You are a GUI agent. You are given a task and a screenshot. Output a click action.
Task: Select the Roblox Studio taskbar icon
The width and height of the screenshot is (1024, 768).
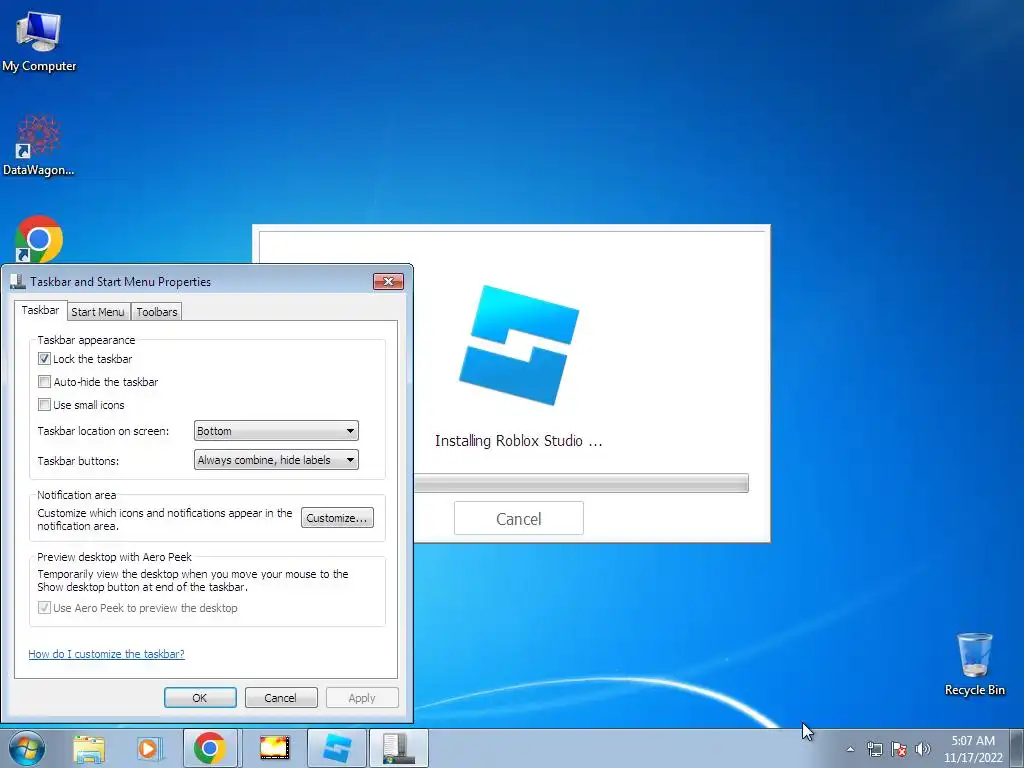pos(337,748)
